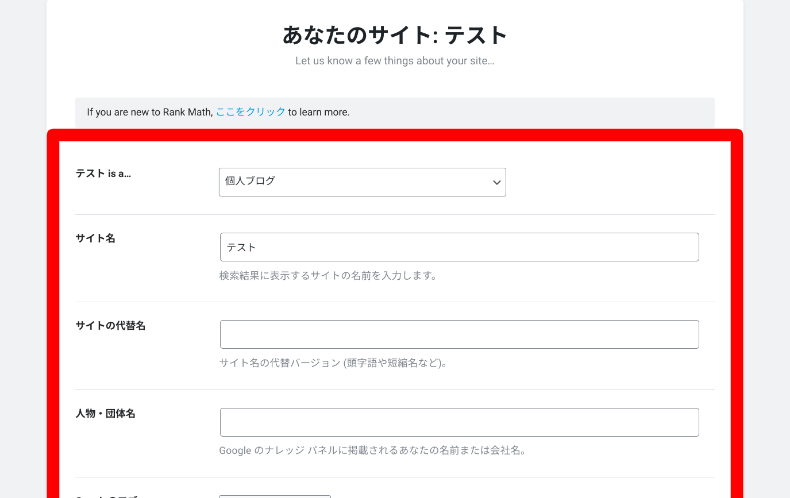The height and width of the screenshot is (498, 790).
Task: Click the テスト text inside the site name field
Action: (x=242, y=247)
